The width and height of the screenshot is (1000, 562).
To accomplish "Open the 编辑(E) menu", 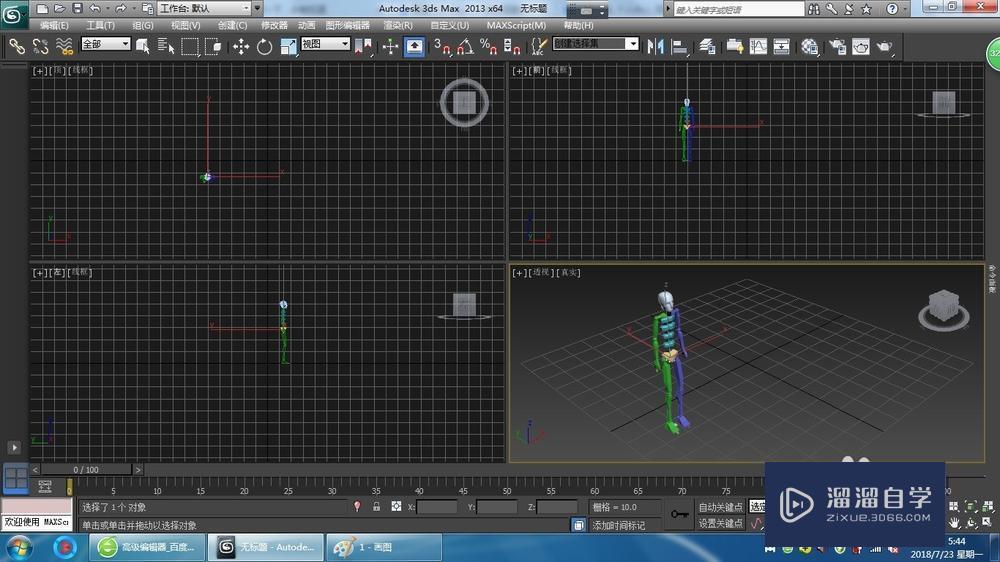I will click(54, 26).
